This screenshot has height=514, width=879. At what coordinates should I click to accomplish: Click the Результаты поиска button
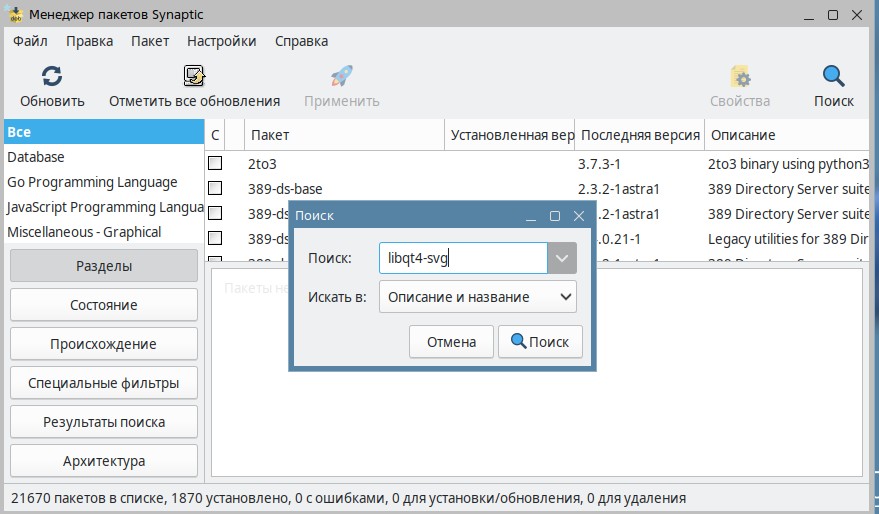tap(104, 422)
